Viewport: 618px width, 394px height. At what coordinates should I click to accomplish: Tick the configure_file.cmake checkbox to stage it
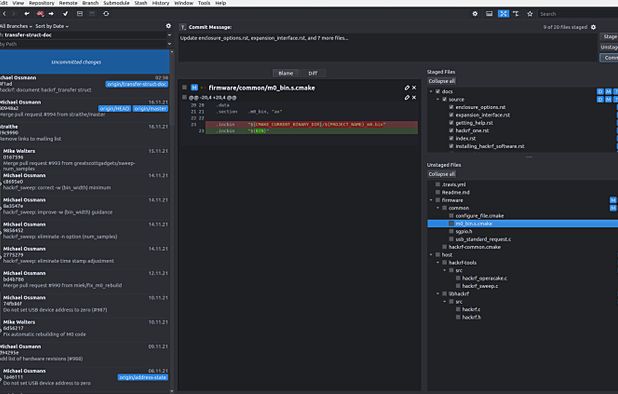(x=451, y=216)
